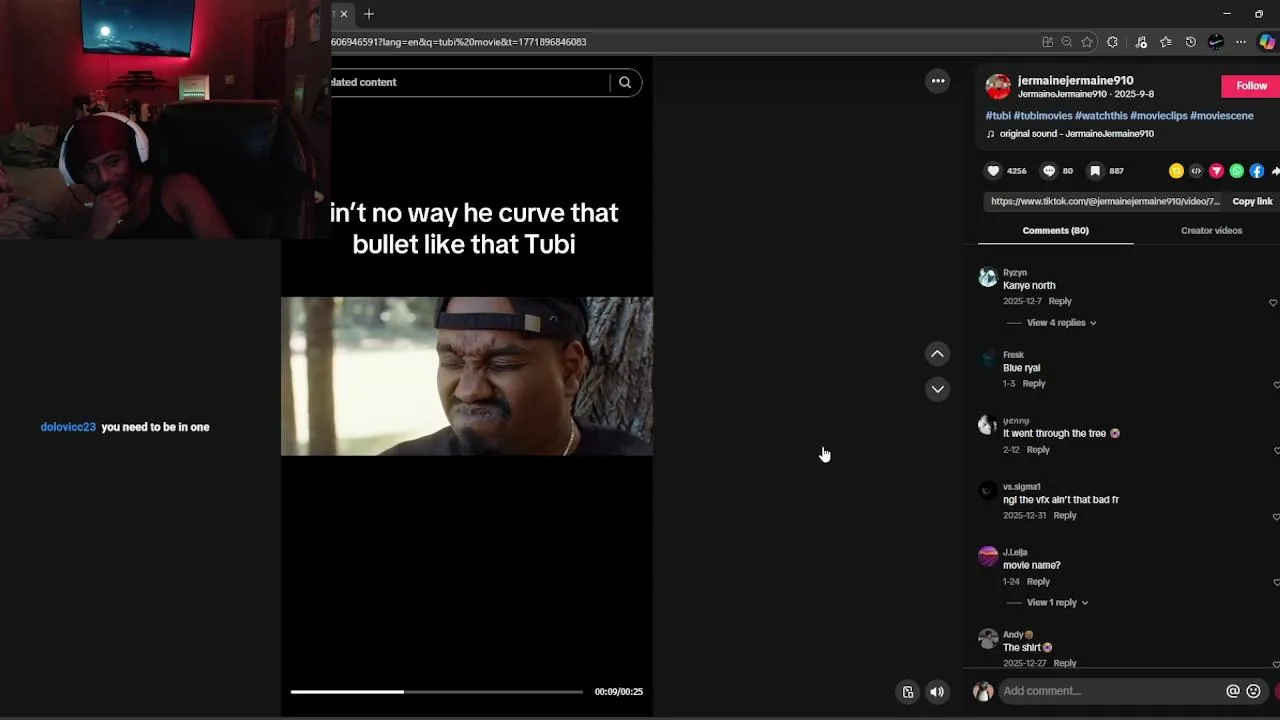Like the video with the heart icon
The width and height of the screenshot is (1280, 720).
[993, 171]
